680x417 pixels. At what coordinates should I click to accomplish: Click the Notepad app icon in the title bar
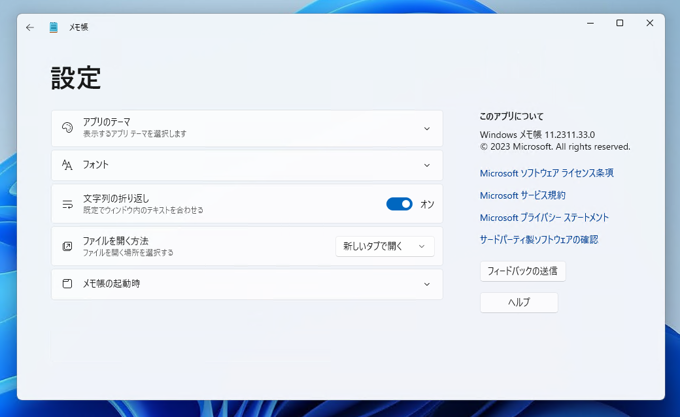tap(53, 27)
